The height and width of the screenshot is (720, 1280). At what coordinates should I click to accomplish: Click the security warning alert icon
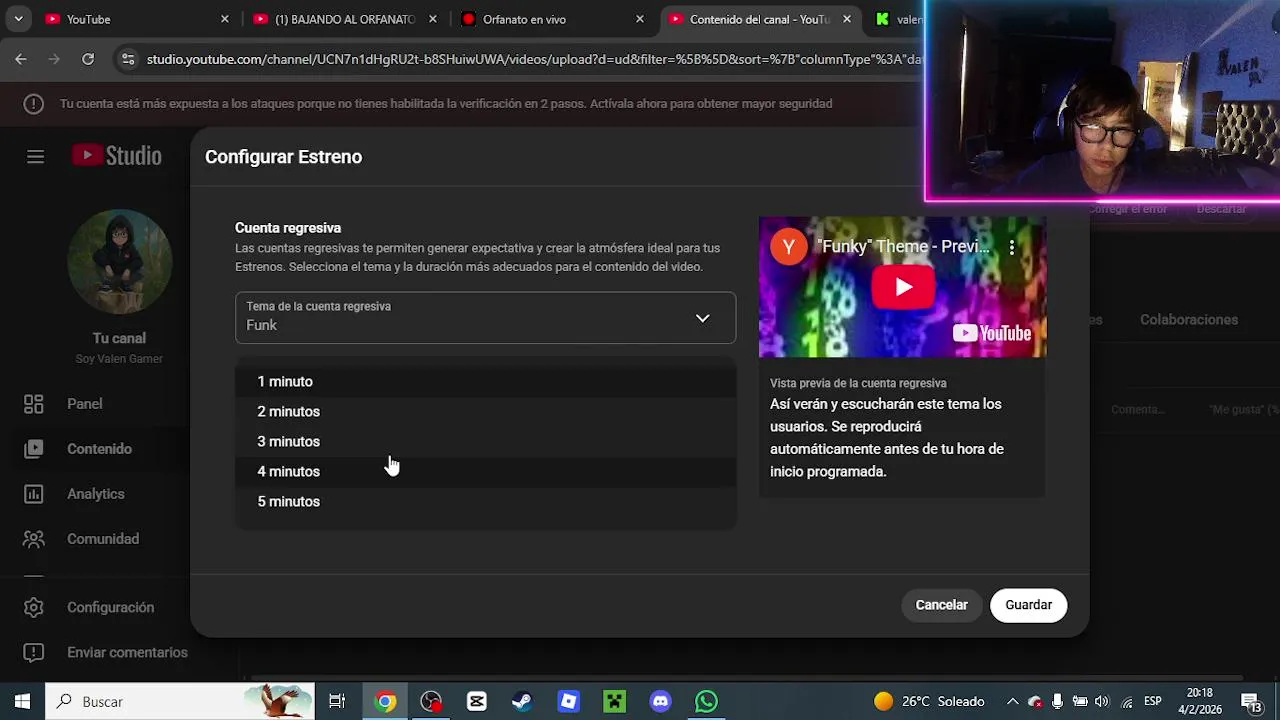(33, 104)
